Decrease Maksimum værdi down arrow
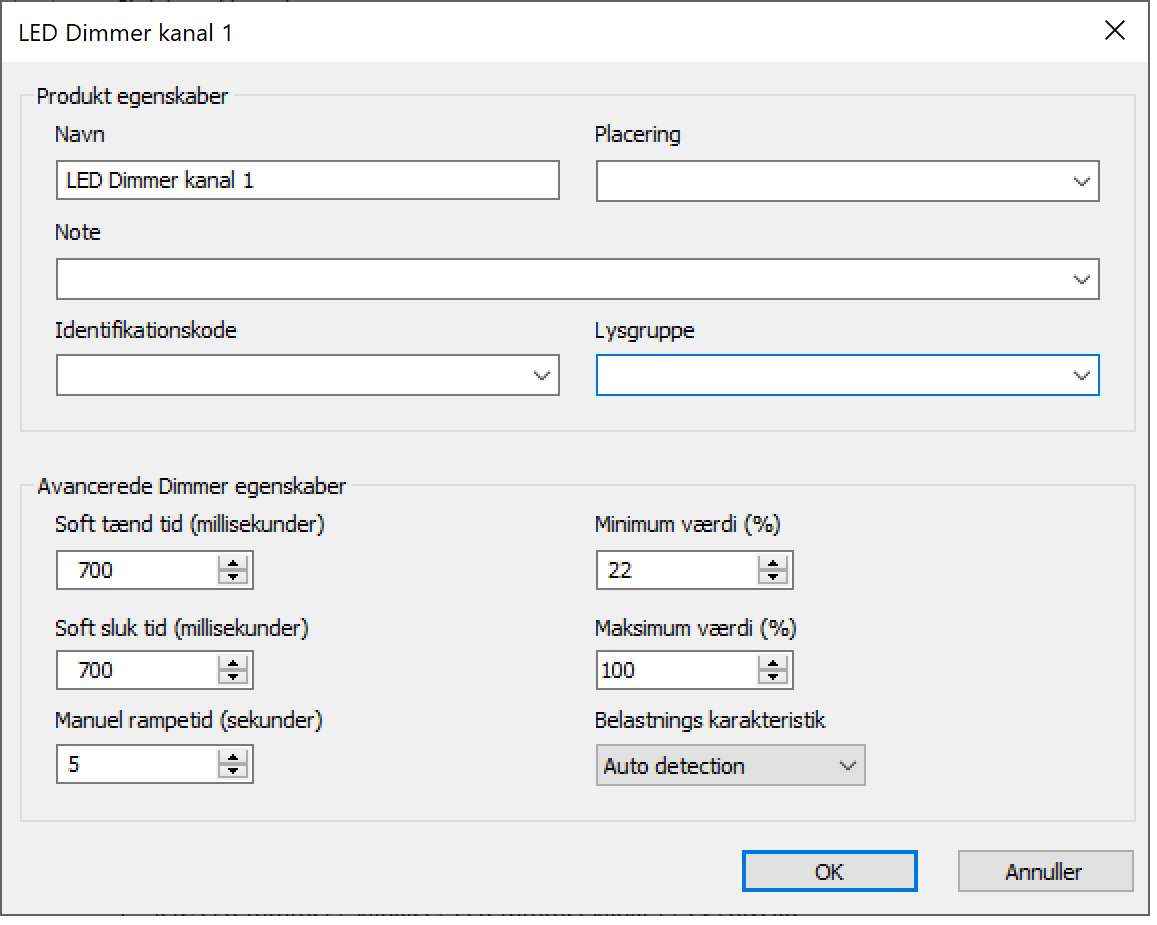This screenshot has height=925, width=1157. point(772,676)
